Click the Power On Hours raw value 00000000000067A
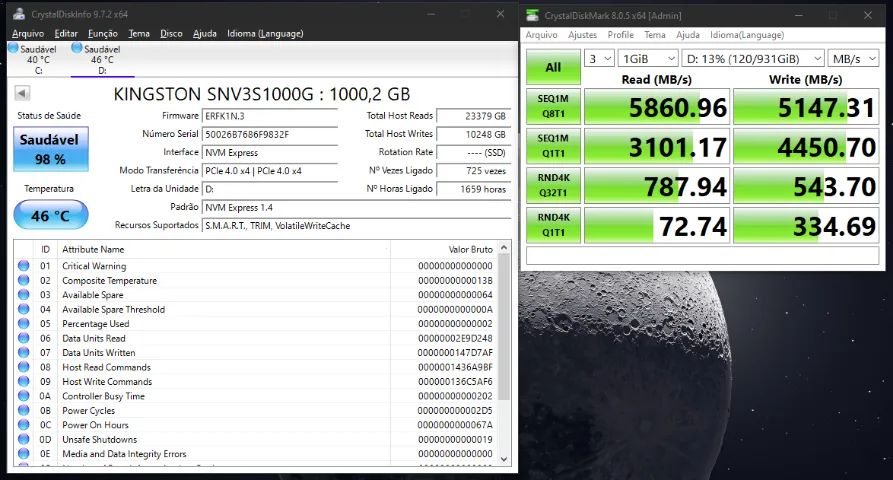This screenshot has height=480, width=893. [455, 425]
